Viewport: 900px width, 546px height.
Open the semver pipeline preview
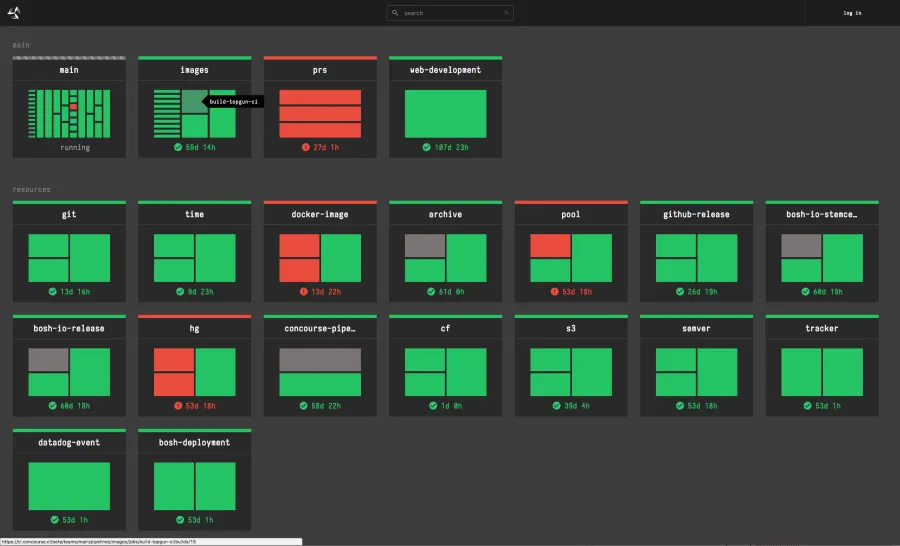pyautogui.click(x=696, y=371)
